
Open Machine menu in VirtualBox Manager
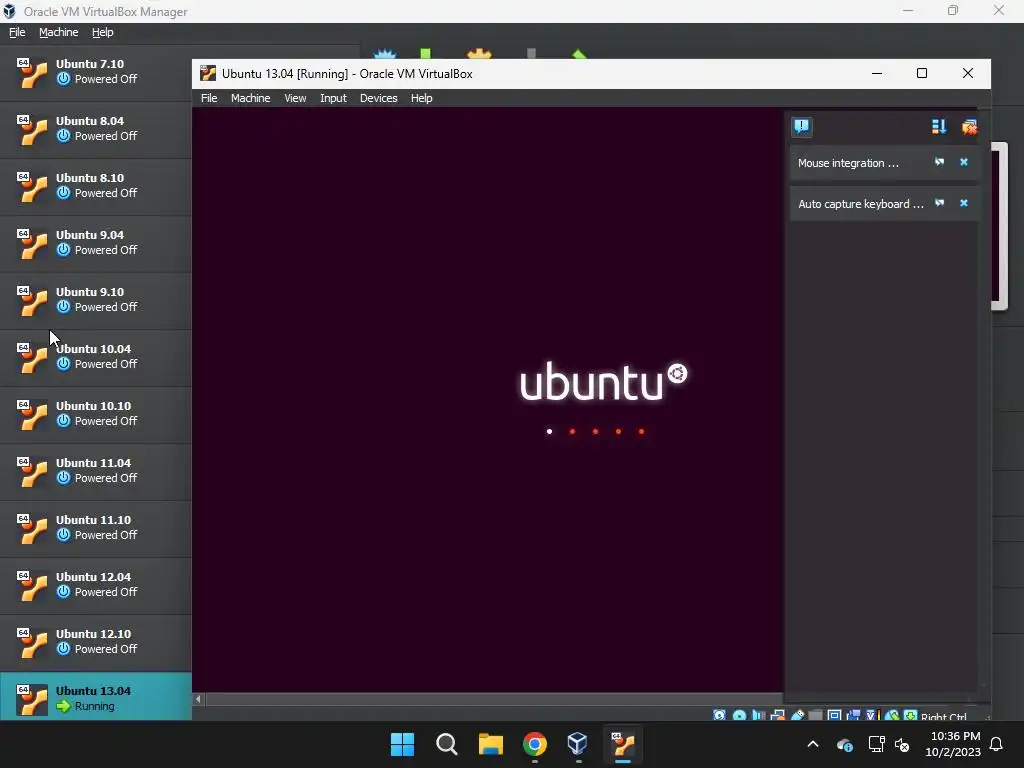click(x=58, y=32)
